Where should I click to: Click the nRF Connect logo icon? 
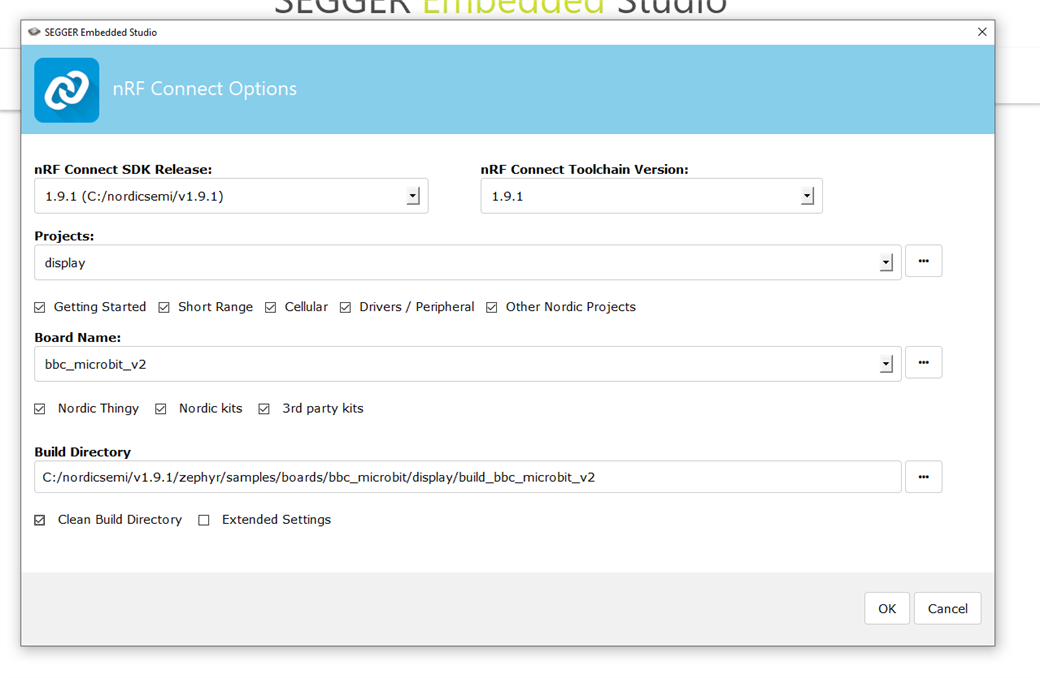click(x=66, y=90)
